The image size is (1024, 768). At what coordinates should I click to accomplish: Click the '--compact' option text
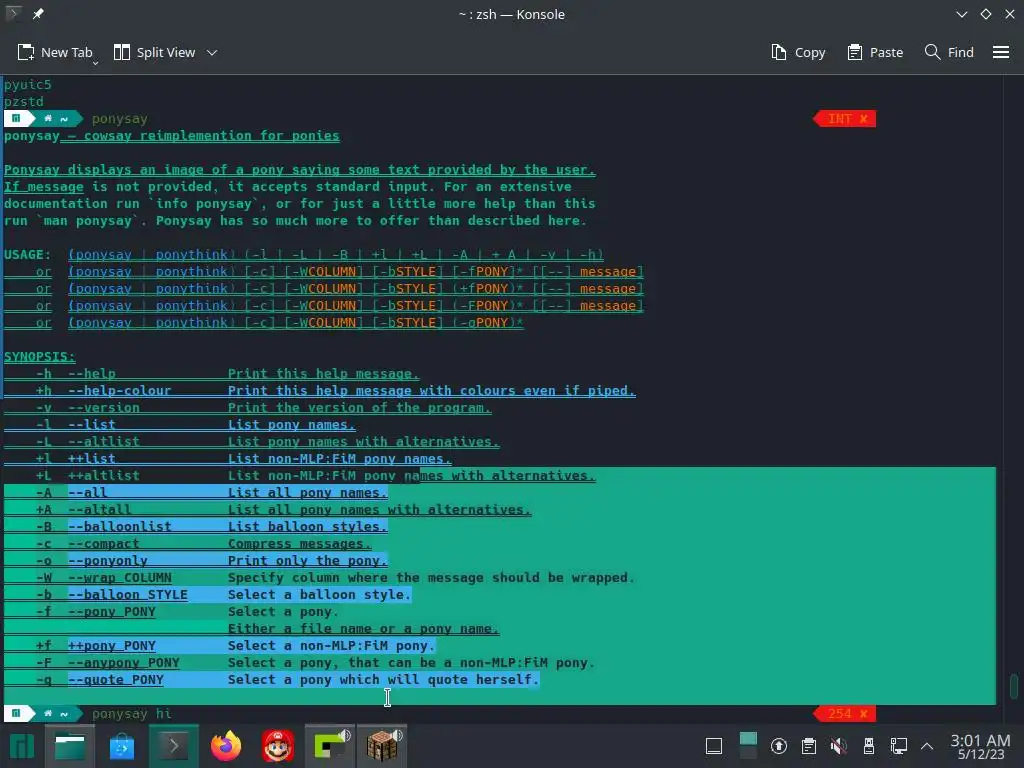pos(104,543)
